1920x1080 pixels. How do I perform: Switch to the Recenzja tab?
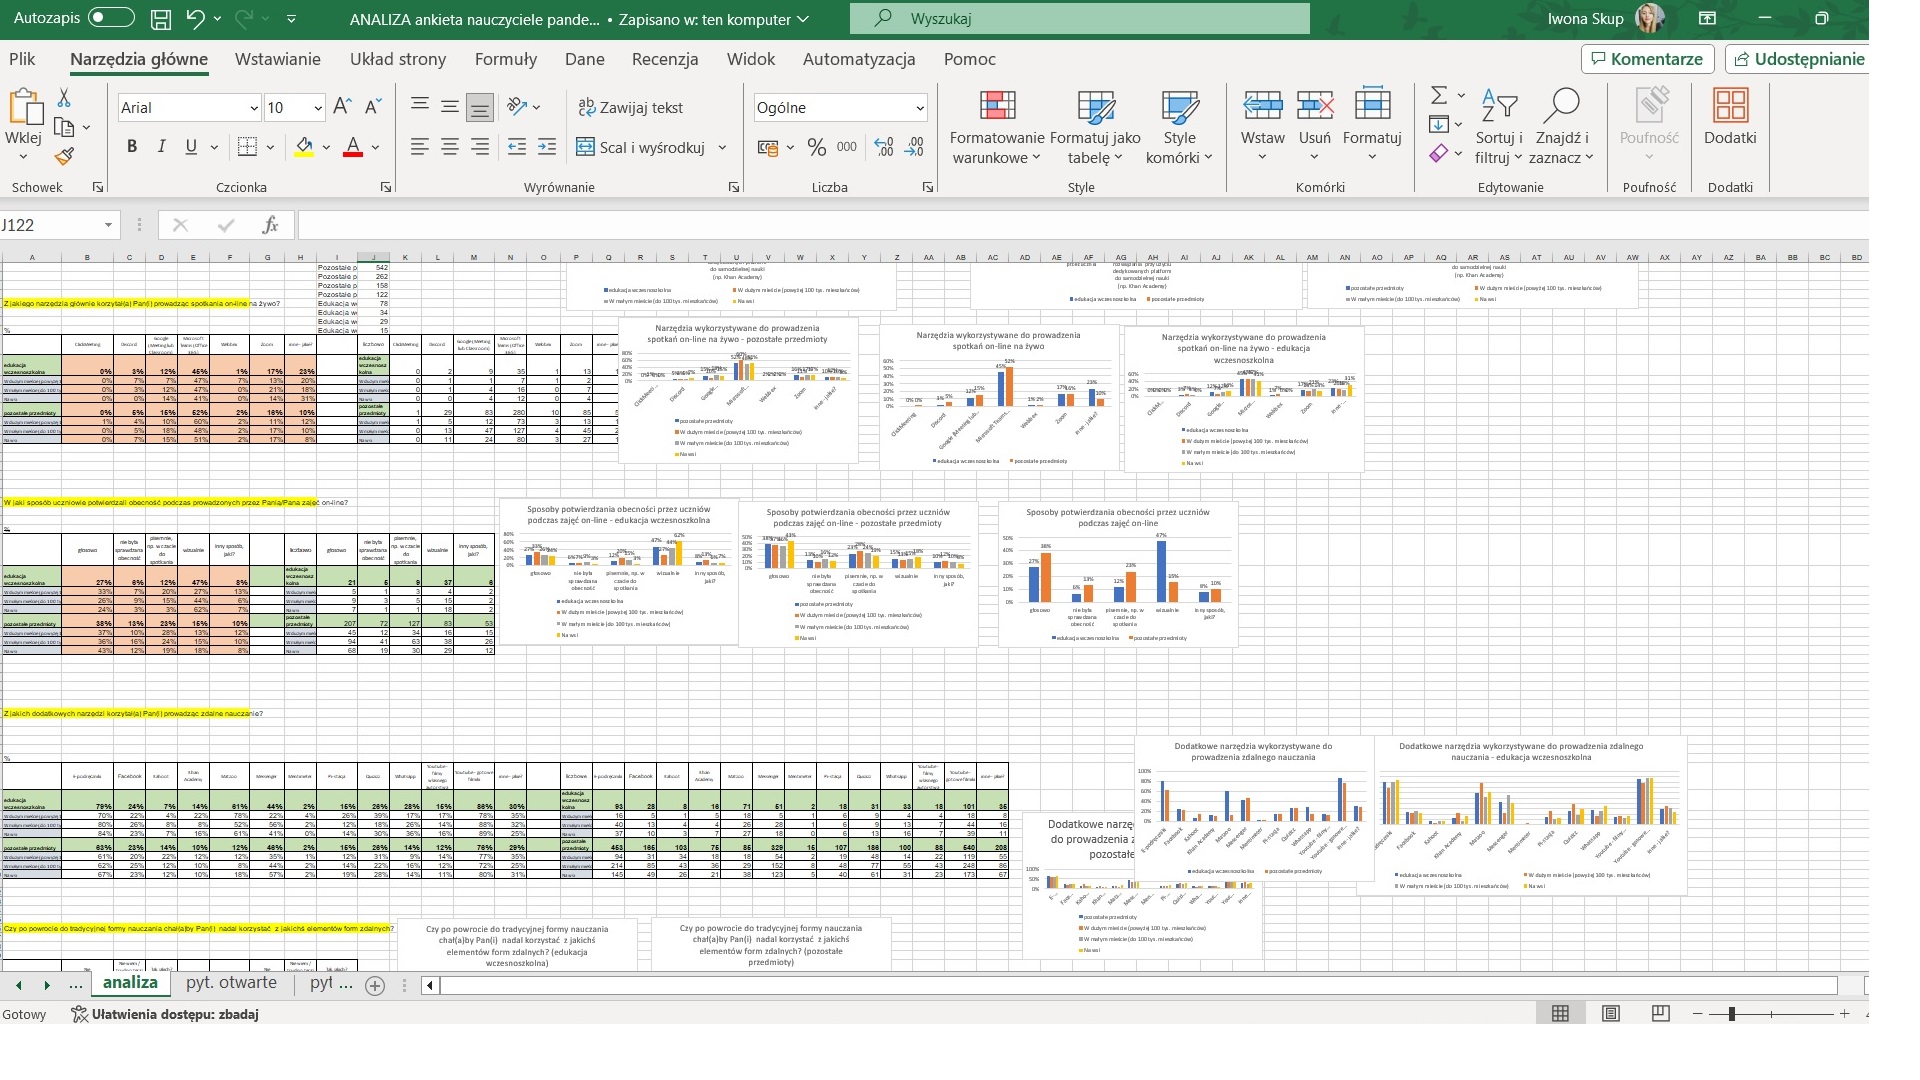coord(665,59)
